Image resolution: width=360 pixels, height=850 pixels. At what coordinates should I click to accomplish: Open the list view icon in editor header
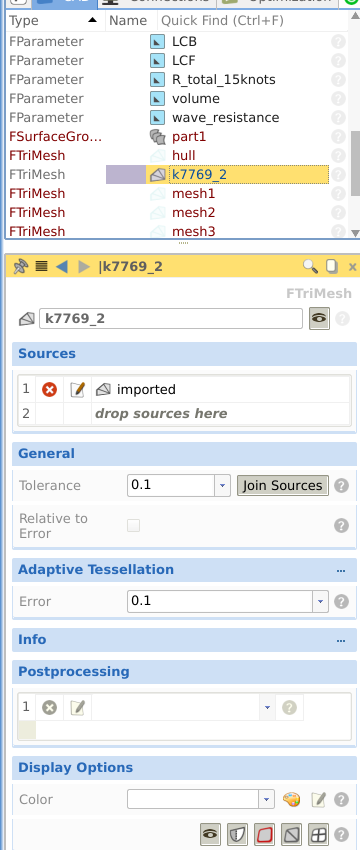click(41, 266)
